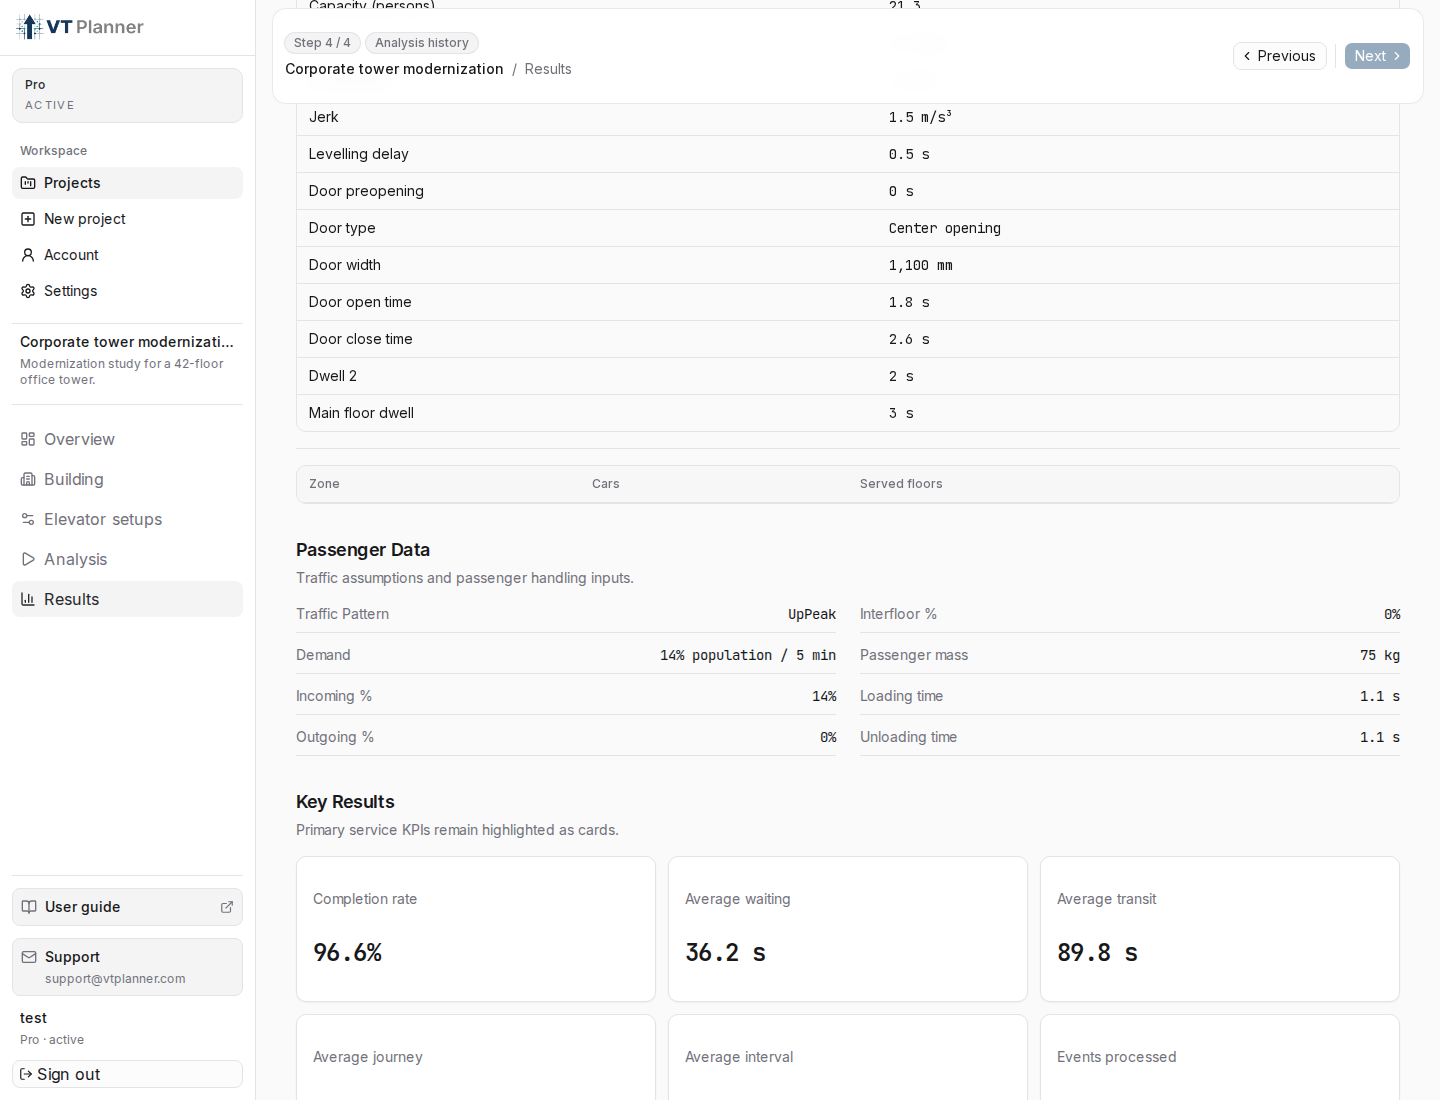Viewport: 1440px width, 1100px height.
Task: Click the Unloading time label
Action: [x=908, y=737]
